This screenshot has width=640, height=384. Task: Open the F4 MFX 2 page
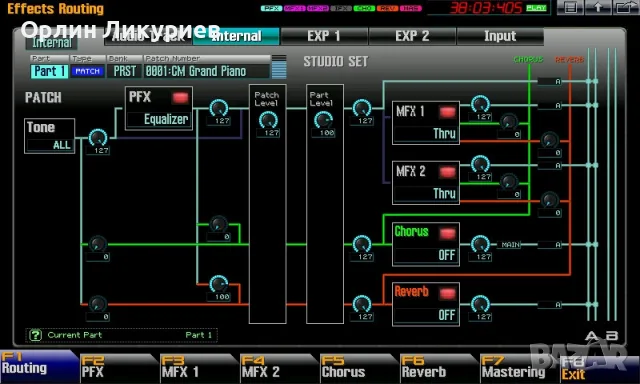(x=279, y=368)
